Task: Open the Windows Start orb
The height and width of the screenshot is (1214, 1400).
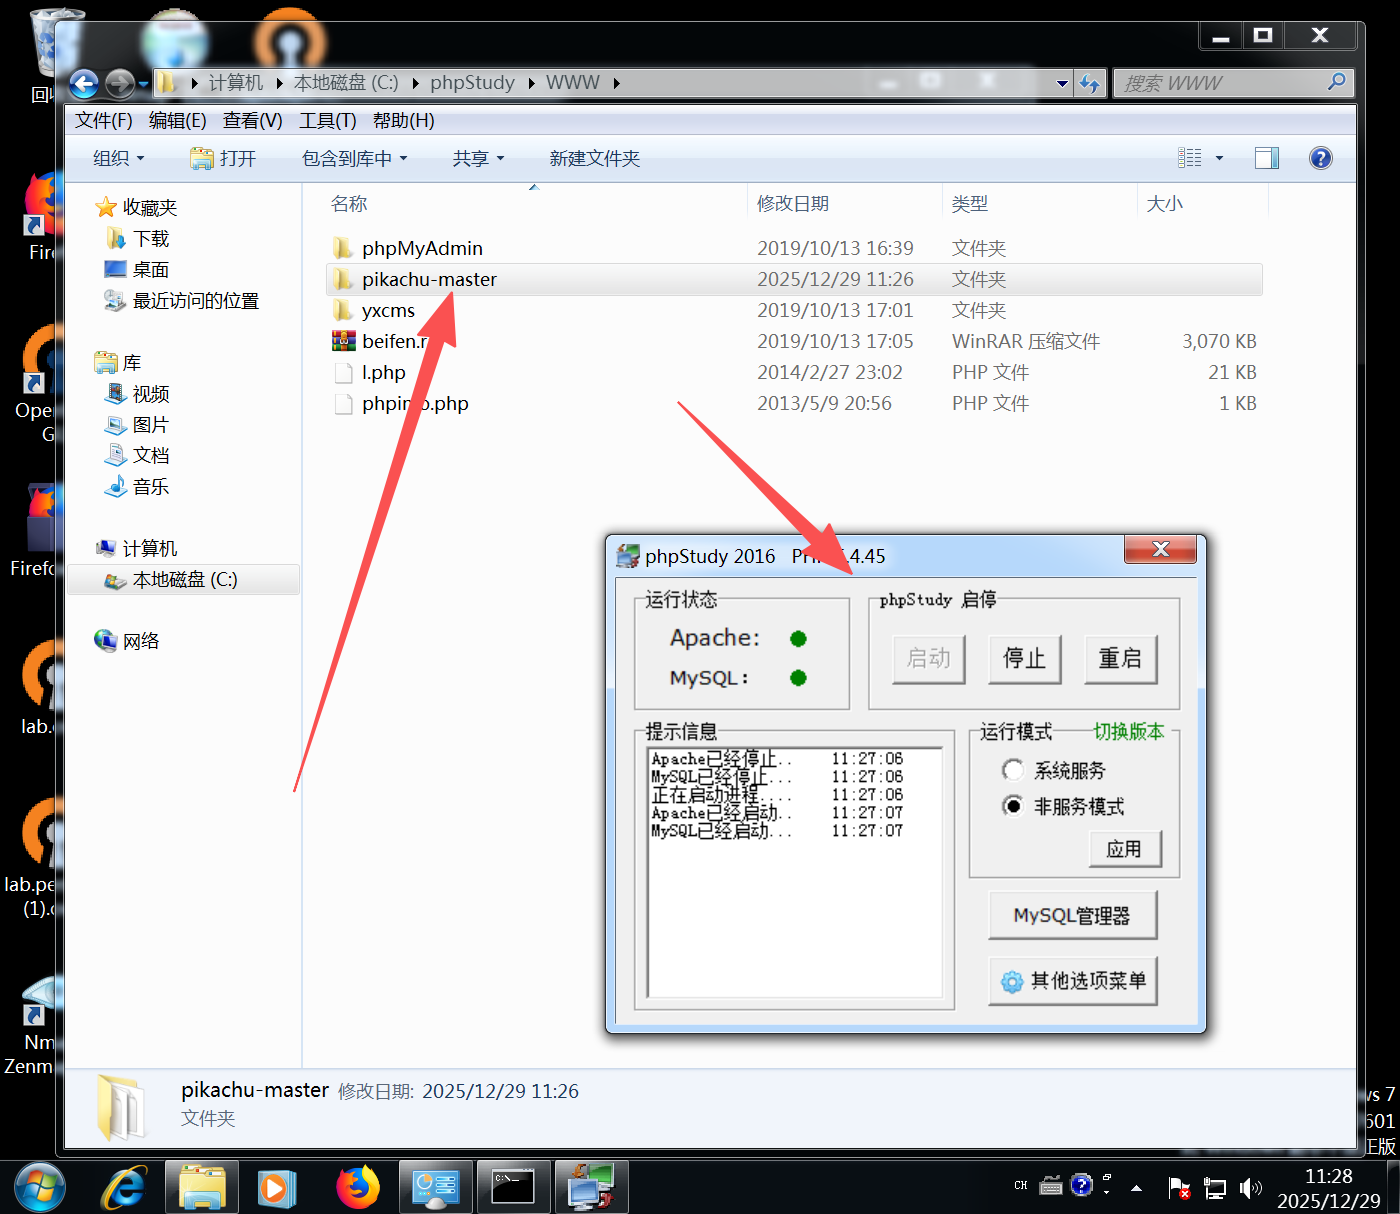Action: click(x=40, y=1188)
